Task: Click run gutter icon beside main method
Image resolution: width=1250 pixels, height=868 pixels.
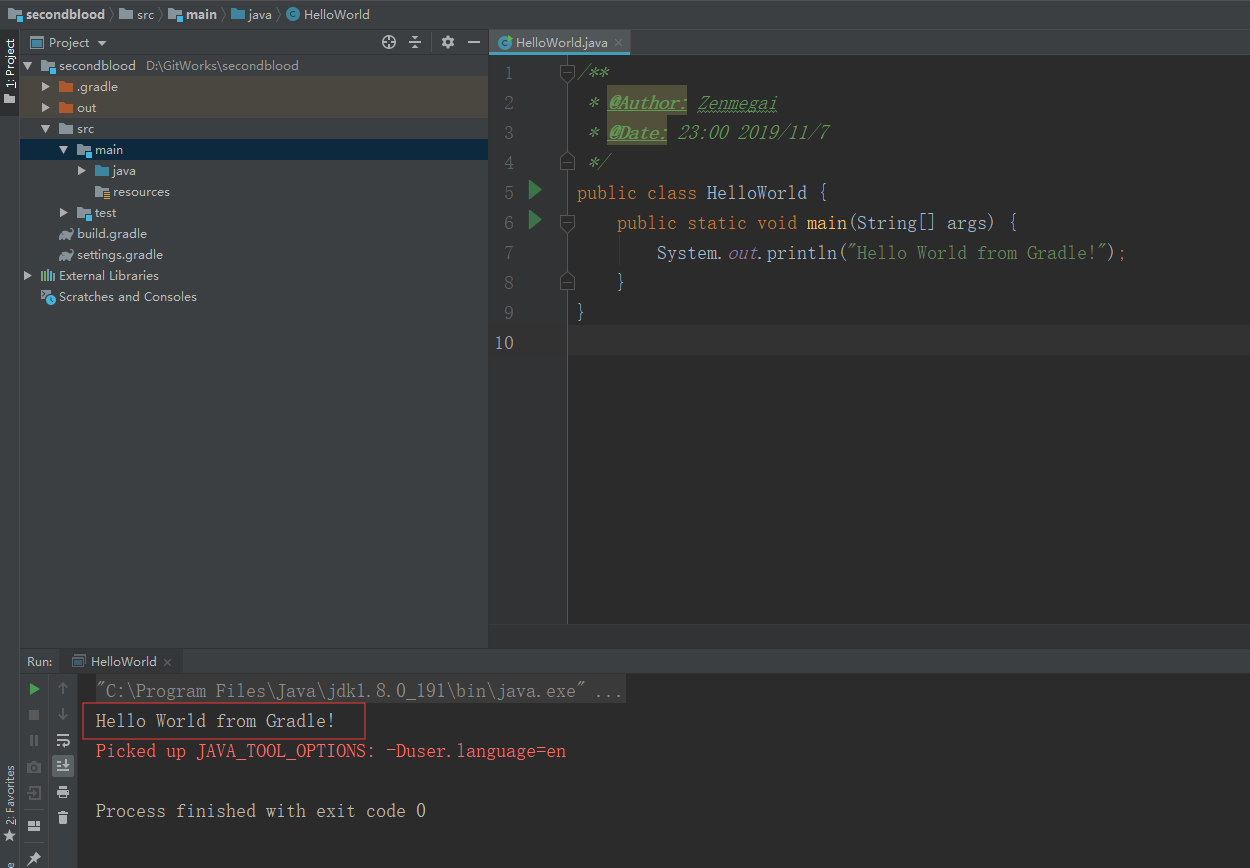Action: click(x=535, y=220)
